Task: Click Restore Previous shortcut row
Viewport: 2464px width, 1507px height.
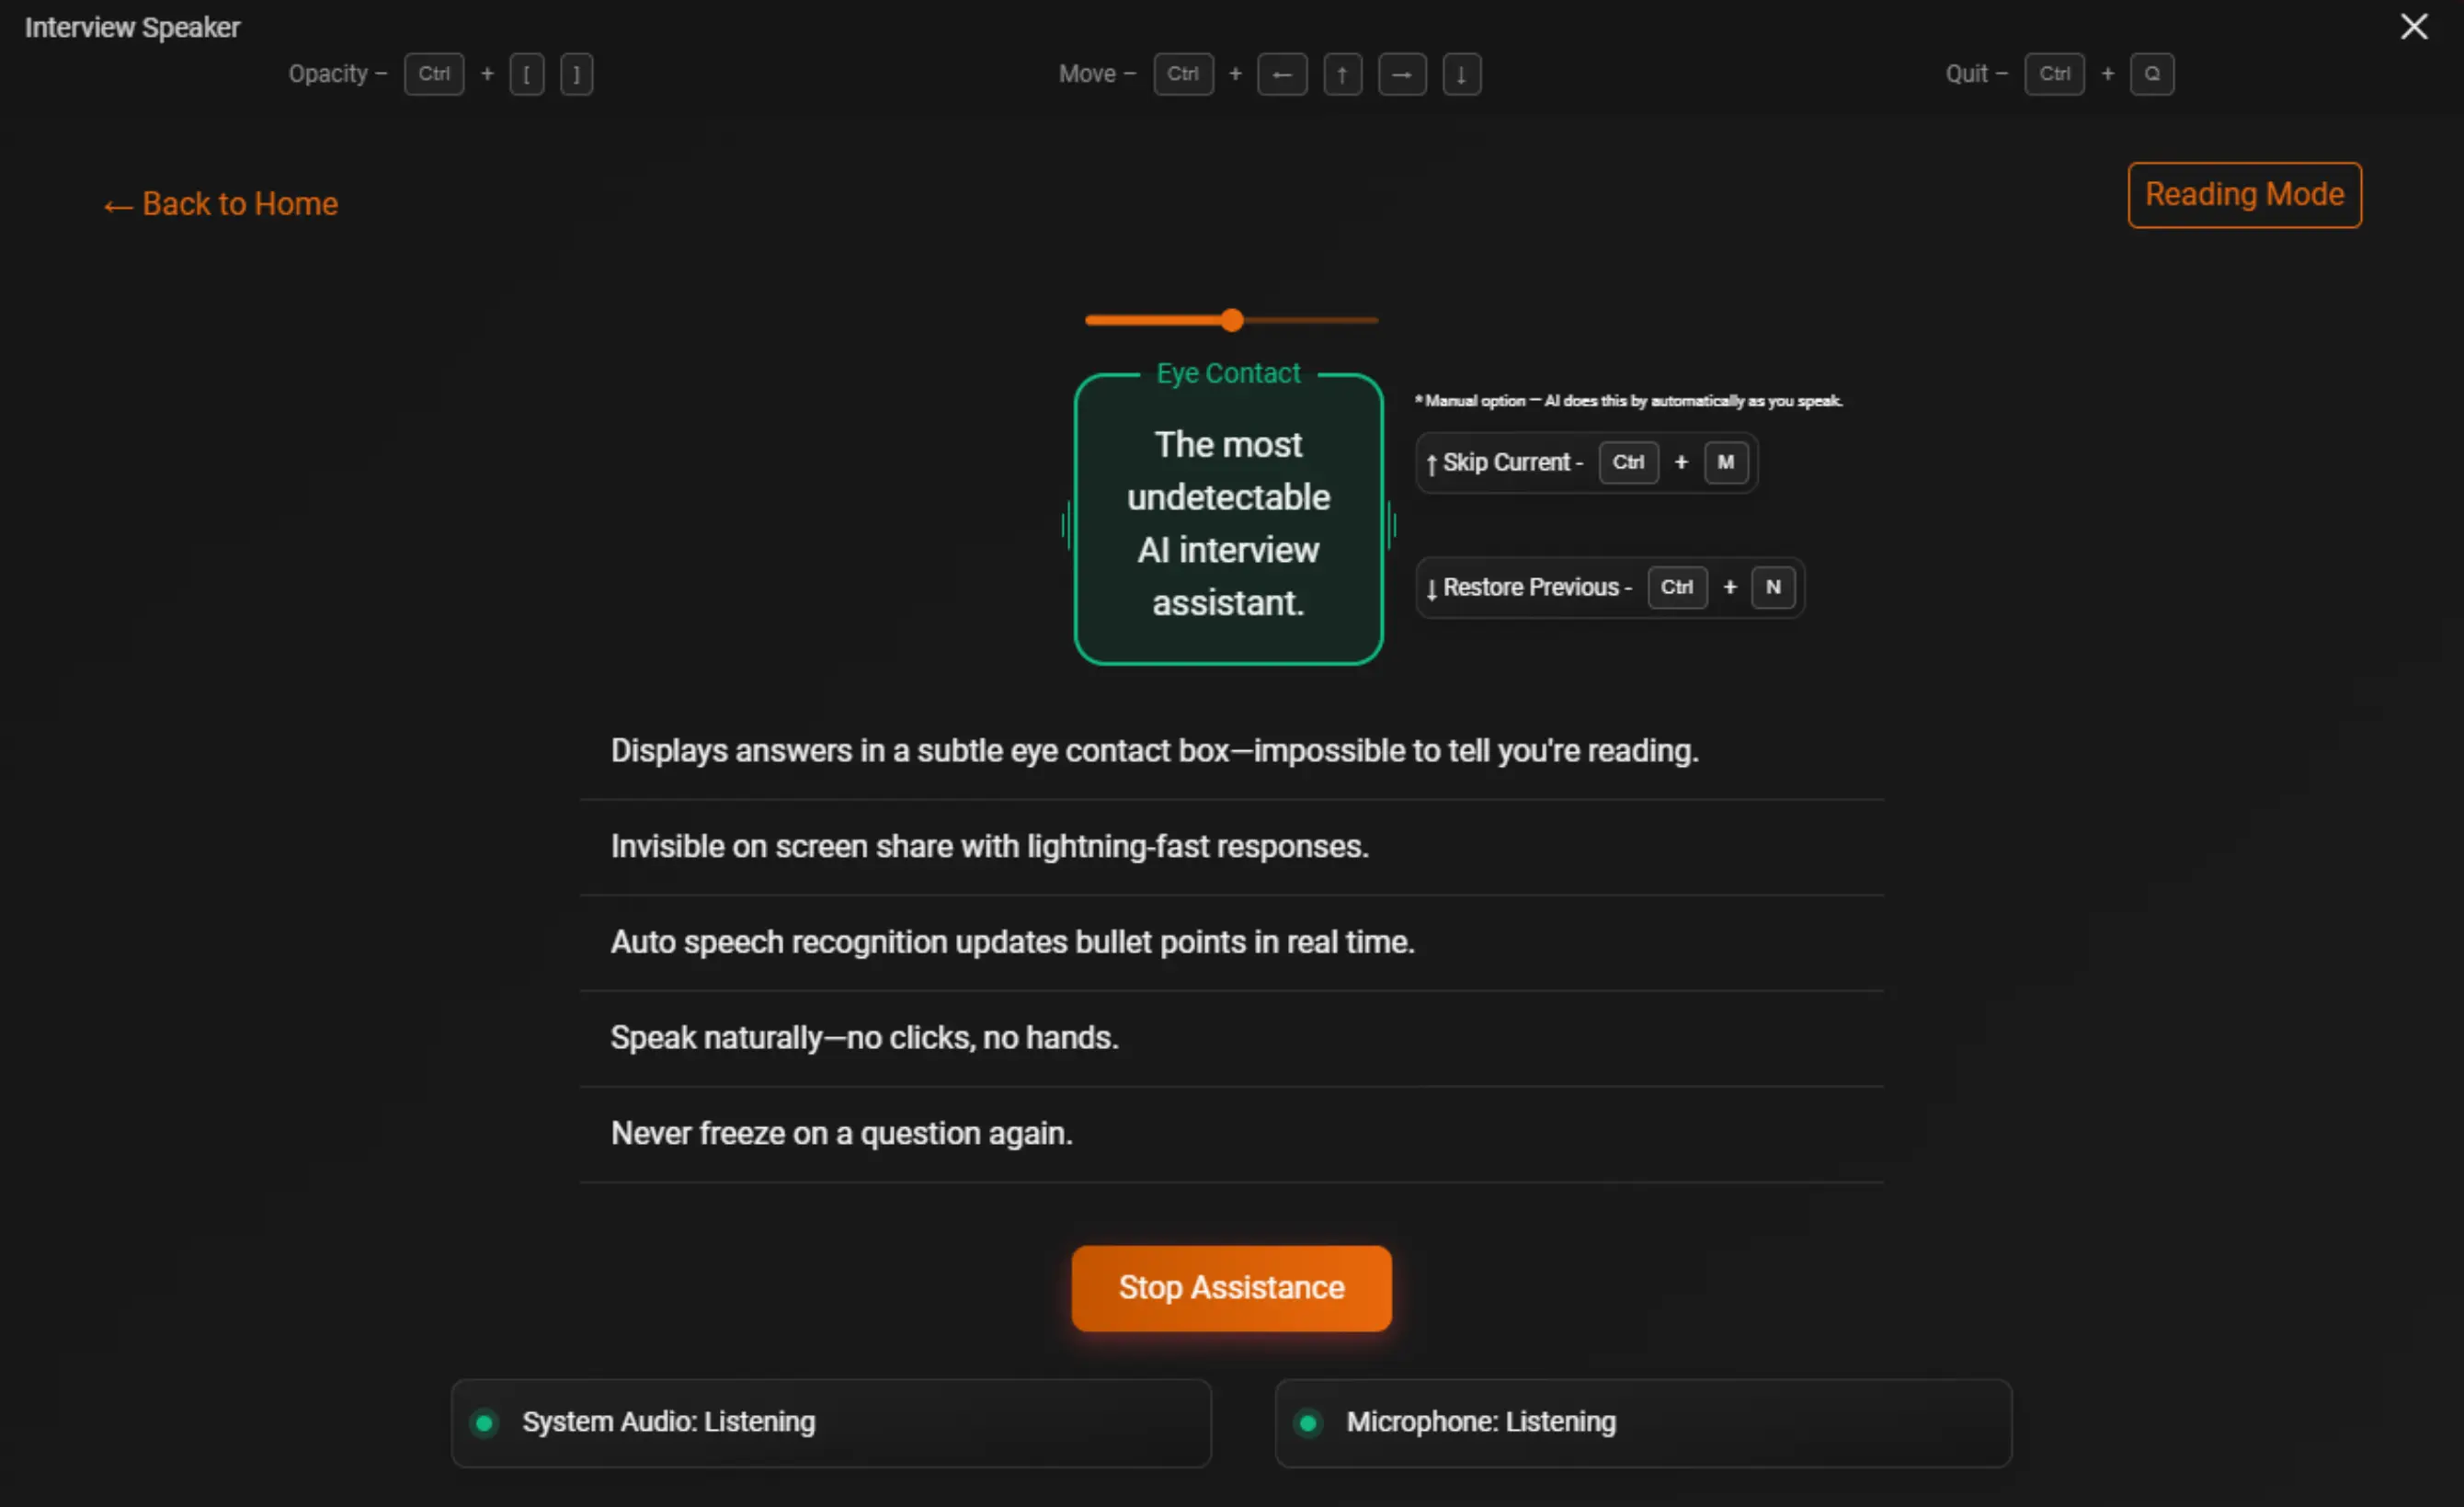Action: click(1609, 587)
